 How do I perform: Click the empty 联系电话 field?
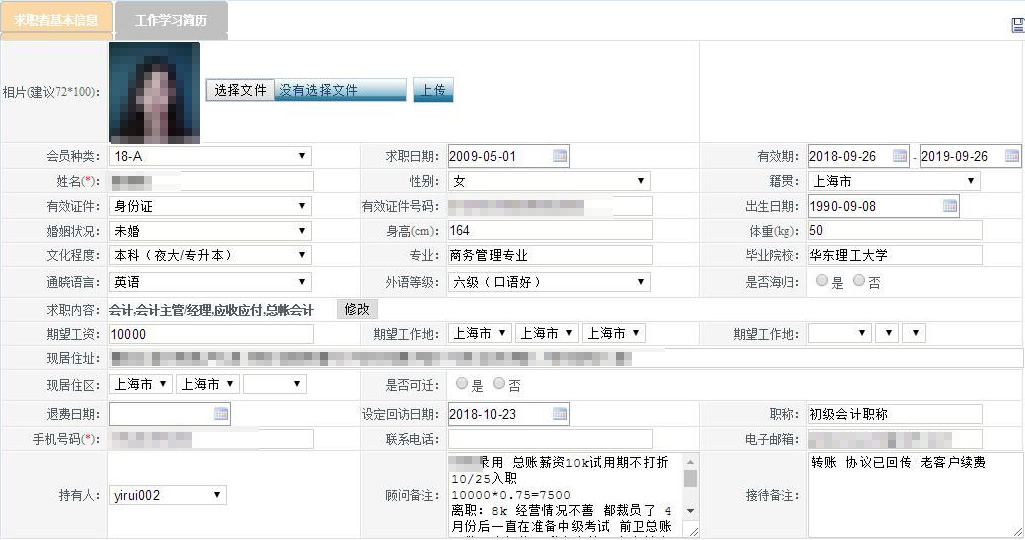point(550,439)
